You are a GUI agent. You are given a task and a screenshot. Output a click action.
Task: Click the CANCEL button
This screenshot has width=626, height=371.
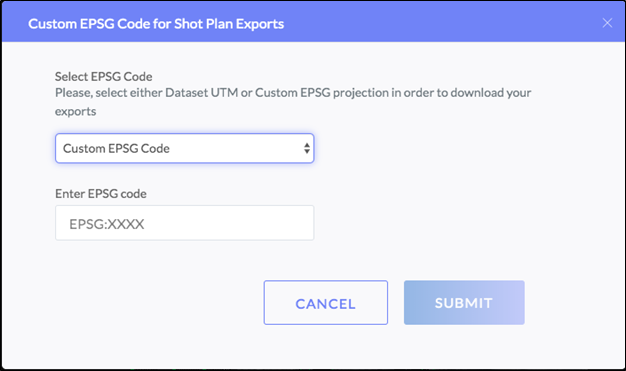tap(325, 302)
